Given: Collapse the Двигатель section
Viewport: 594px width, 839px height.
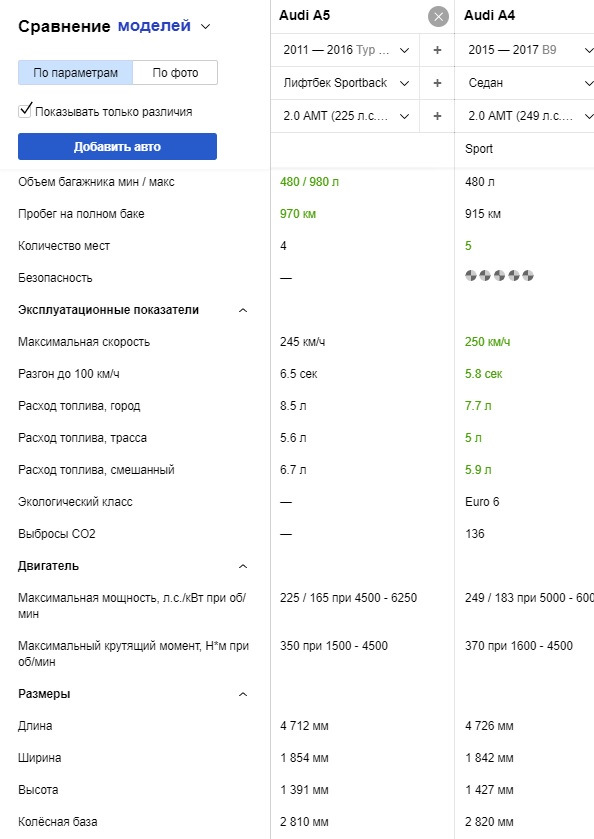Looking at the screenshot, I should click(x=243, y=566).
